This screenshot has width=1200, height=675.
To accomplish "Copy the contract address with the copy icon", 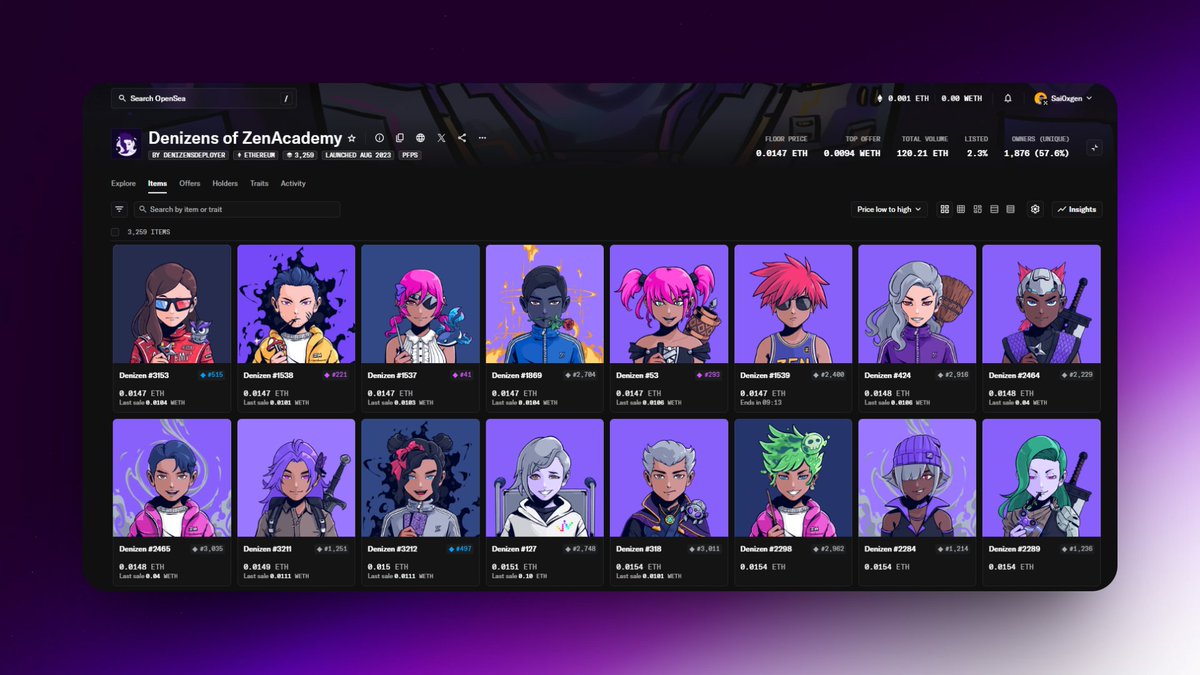I will (x=400, y=138).
